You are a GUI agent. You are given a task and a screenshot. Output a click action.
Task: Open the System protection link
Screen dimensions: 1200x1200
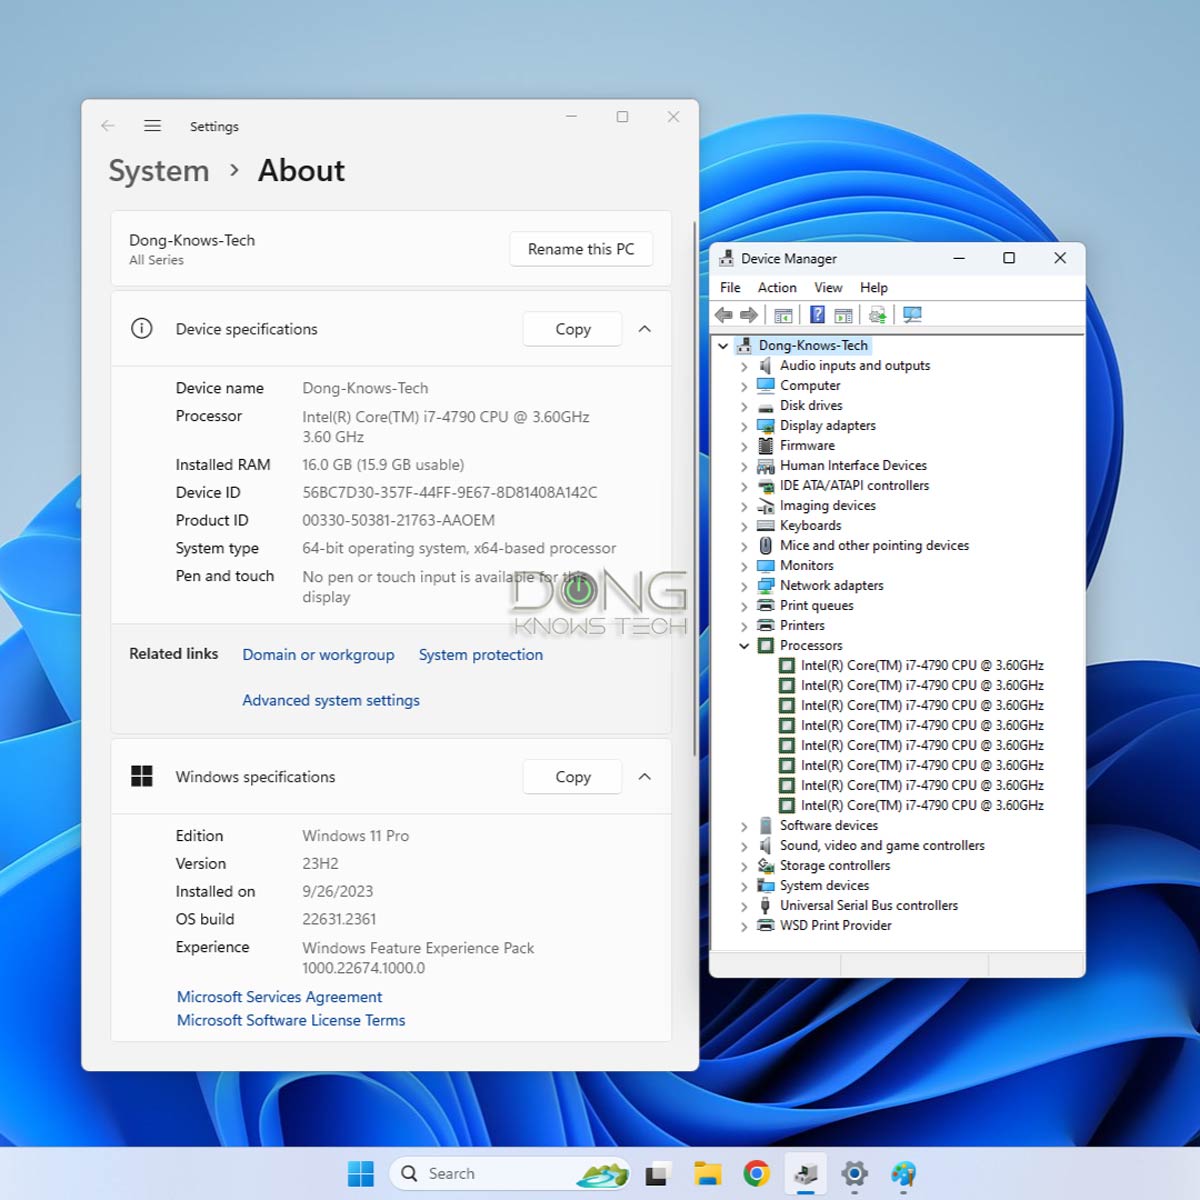coord(481,655)
